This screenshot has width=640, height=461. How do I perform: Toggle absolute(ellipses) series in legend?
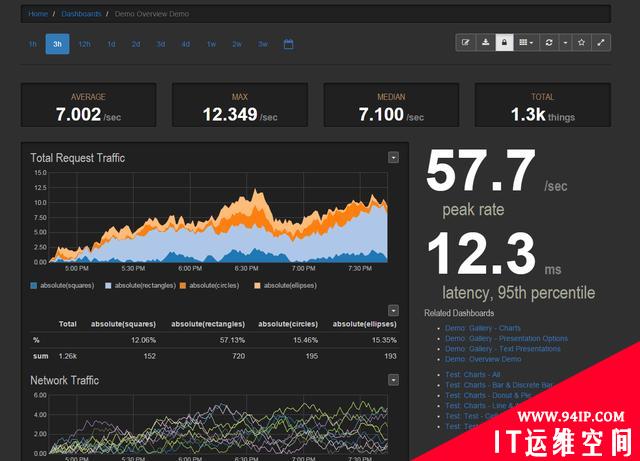pyautogui.click(x=286, y=286)
